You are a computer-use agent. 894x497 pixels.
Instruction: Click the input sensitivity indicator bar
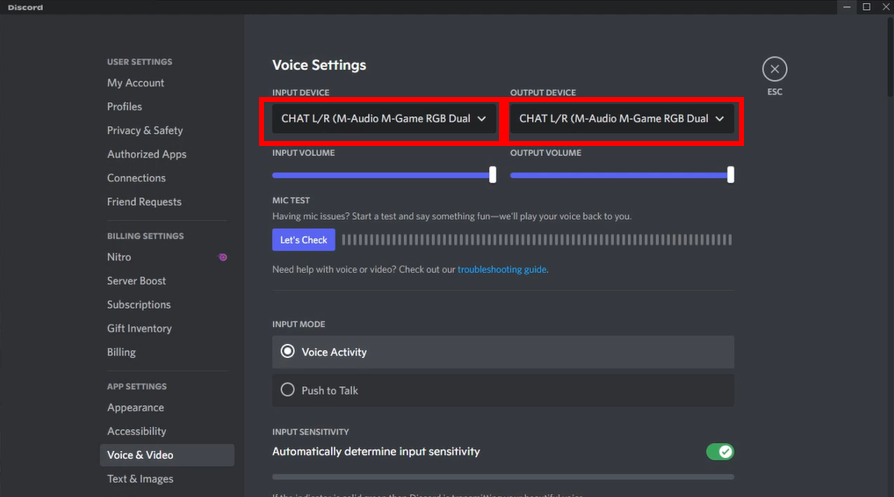pos(503,476)
